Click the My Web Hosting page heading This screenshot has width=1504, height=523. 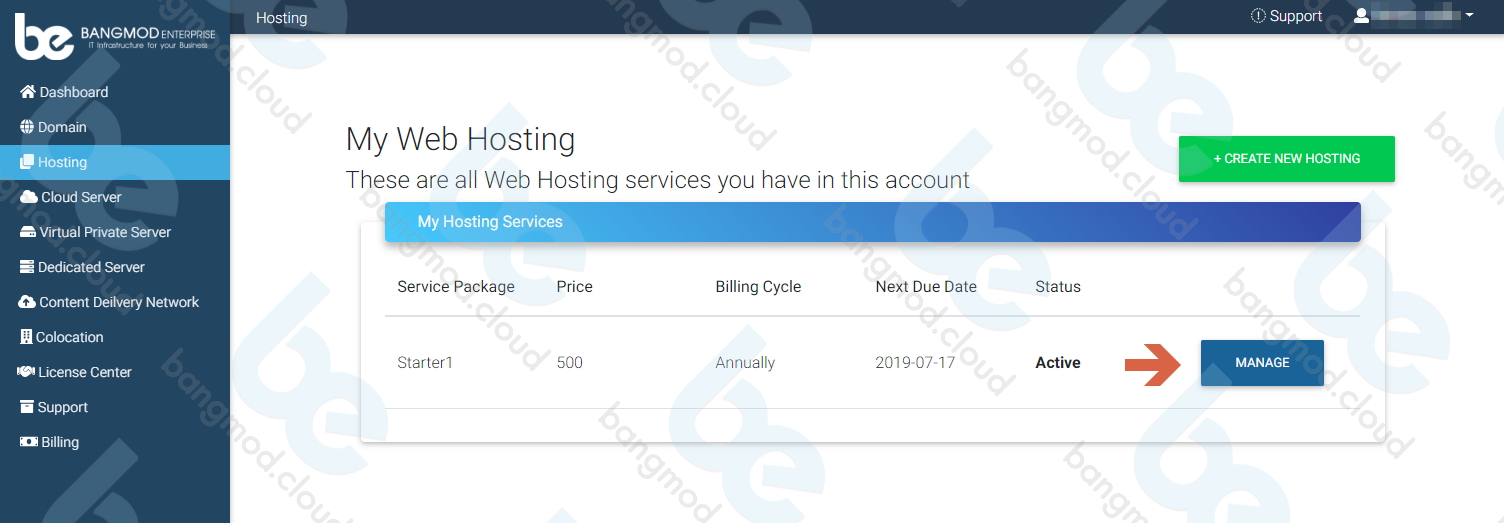[461, 139]
